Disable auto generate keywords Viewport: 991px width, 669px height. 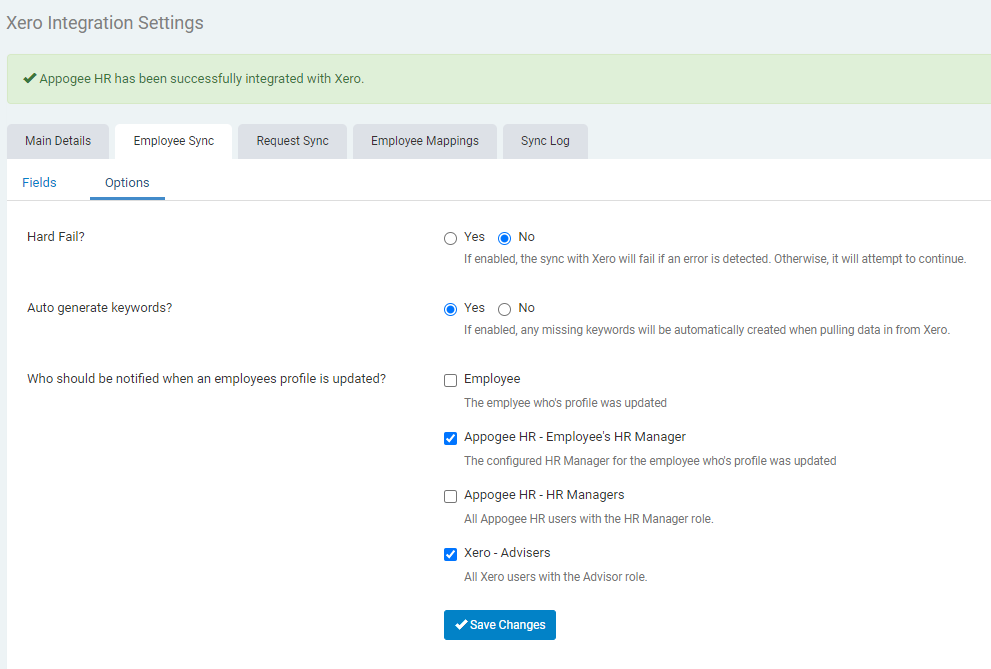click(504, 308)
